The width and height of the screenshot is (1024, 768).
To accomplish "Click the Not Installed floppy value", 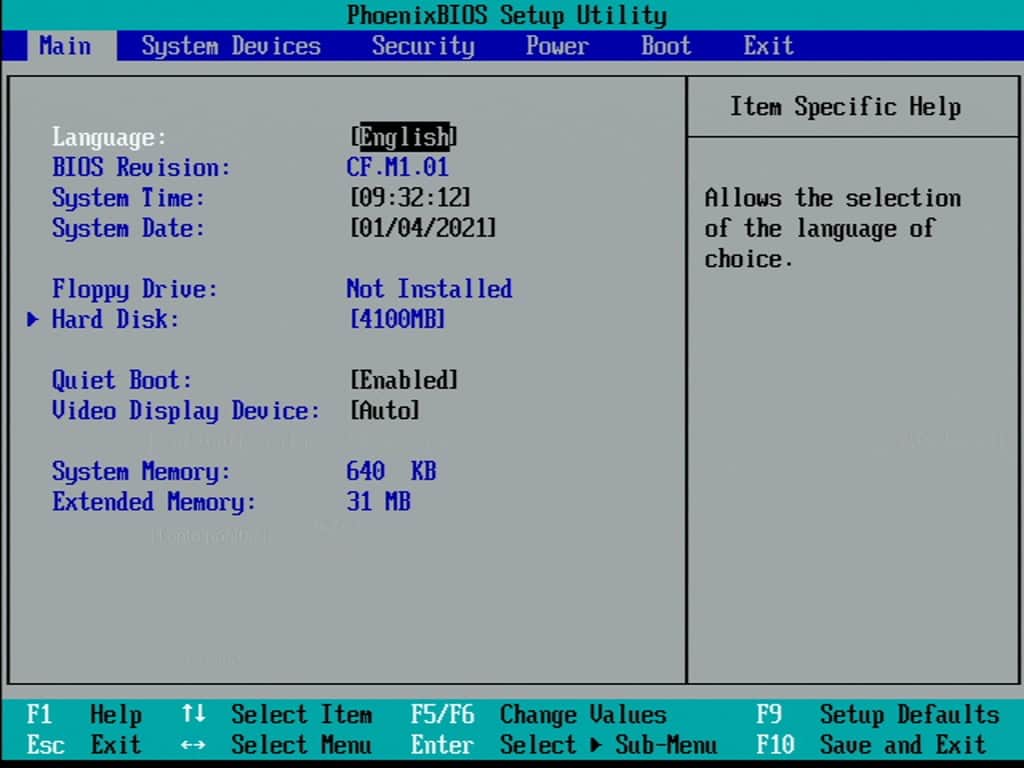I will tap(430, 289).
